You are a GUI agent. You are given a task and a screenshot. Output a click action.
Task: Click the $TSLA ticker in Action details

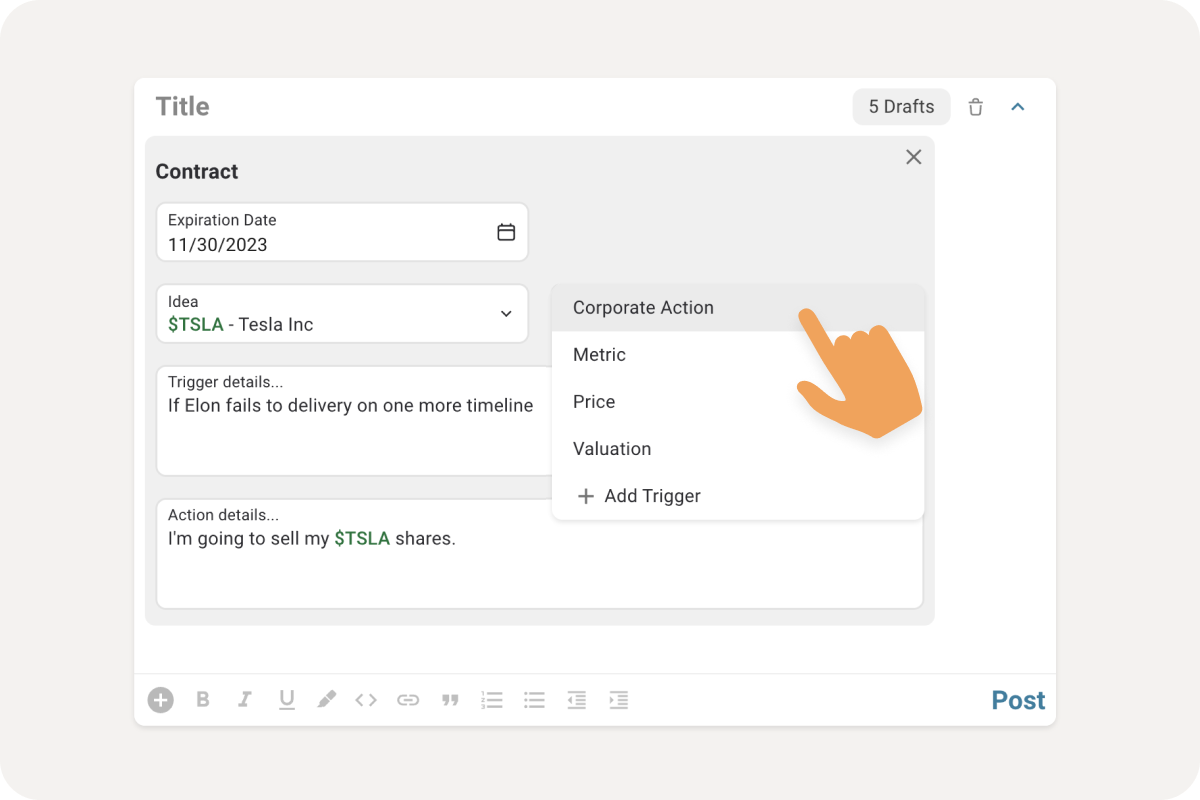click(x=362, y=538)
